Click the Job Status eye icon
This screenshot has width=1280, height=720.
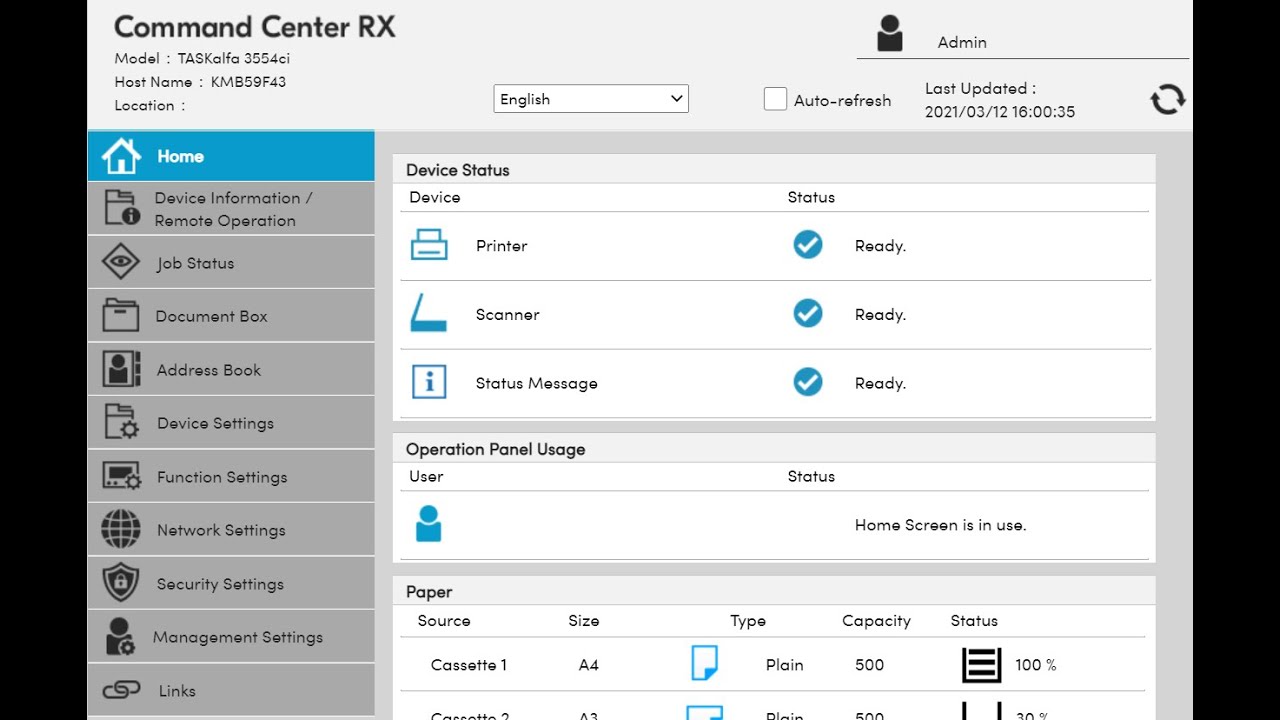coord(121,262)
